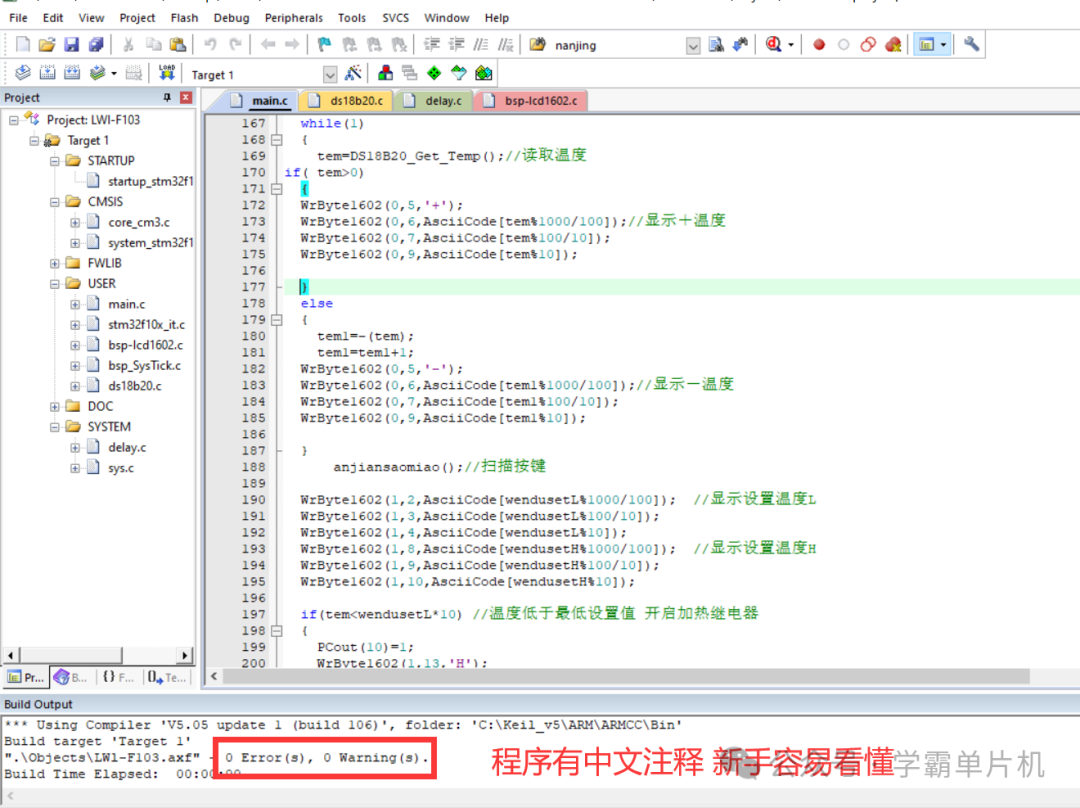The height and width of the screenshot is (808, 1080).
Task: Collapse the SYSTEM group
Action: click(54, 427)
